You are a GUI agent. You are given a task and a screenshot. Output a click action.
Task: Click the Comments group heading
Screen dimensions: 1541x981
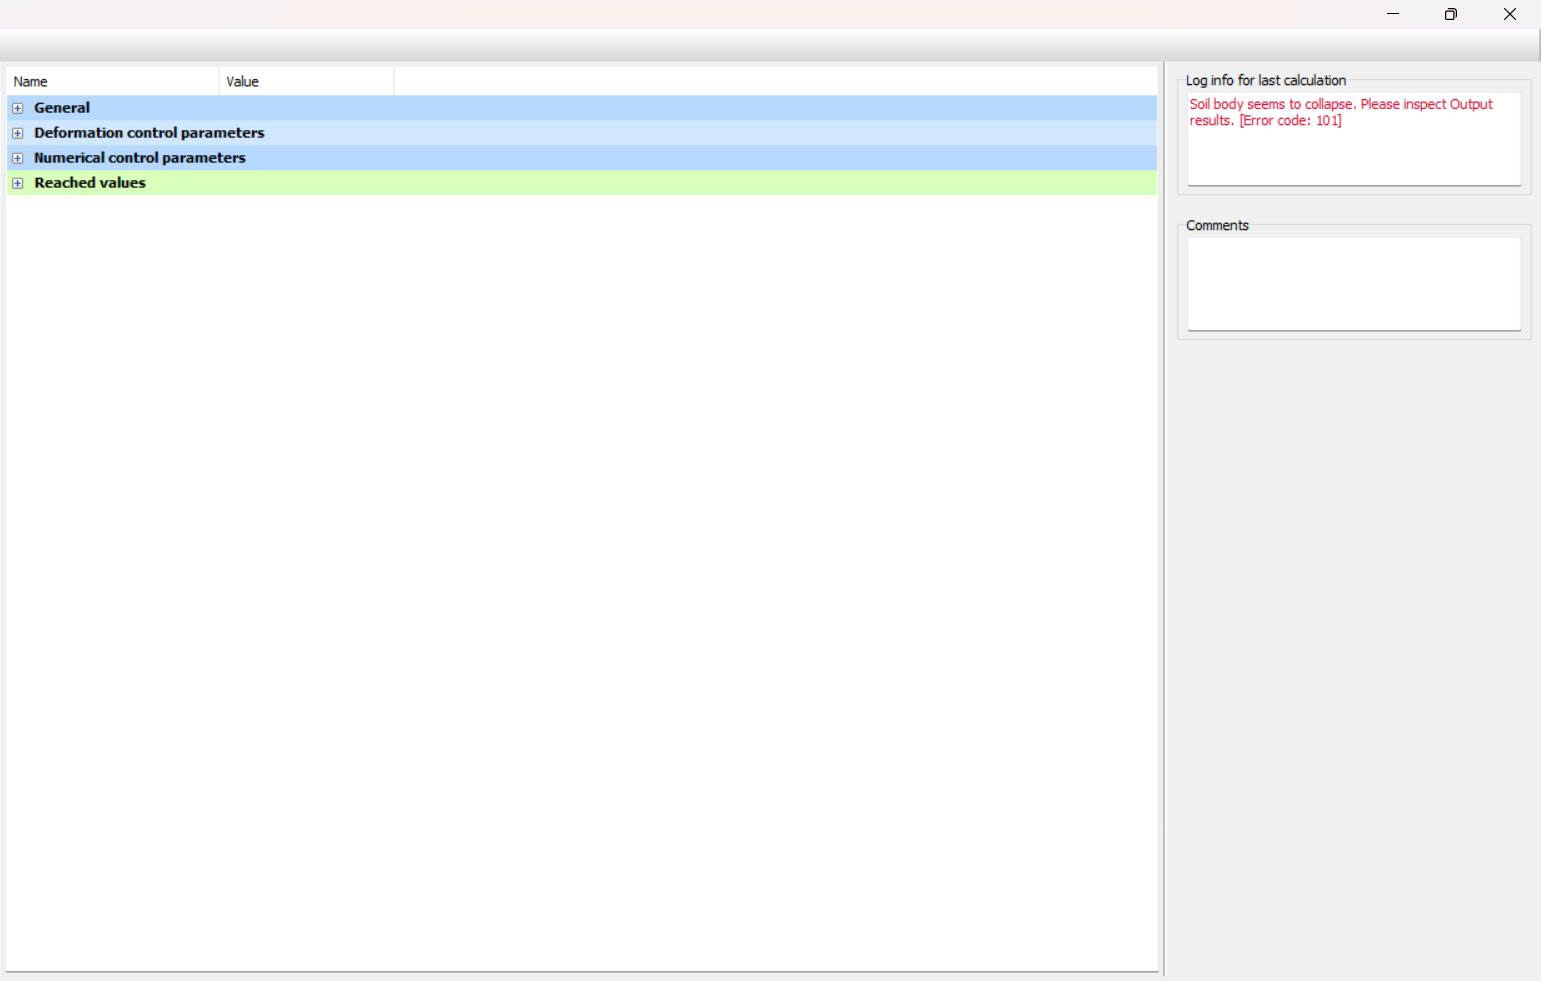point(1217,225)
